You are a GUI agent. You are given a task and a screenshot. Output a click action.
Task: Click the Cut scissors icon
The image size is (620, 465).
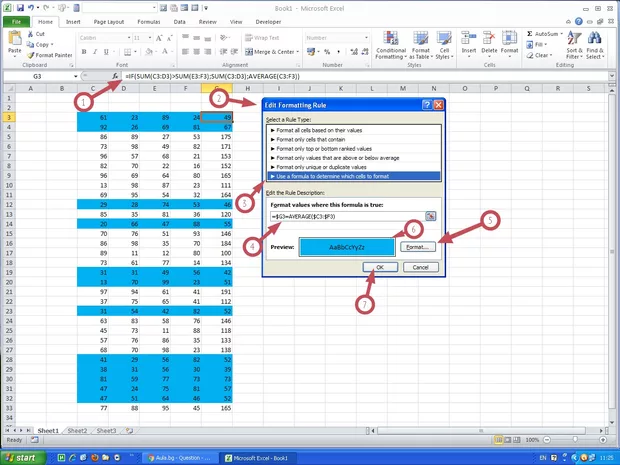click(x=30, y=34)
